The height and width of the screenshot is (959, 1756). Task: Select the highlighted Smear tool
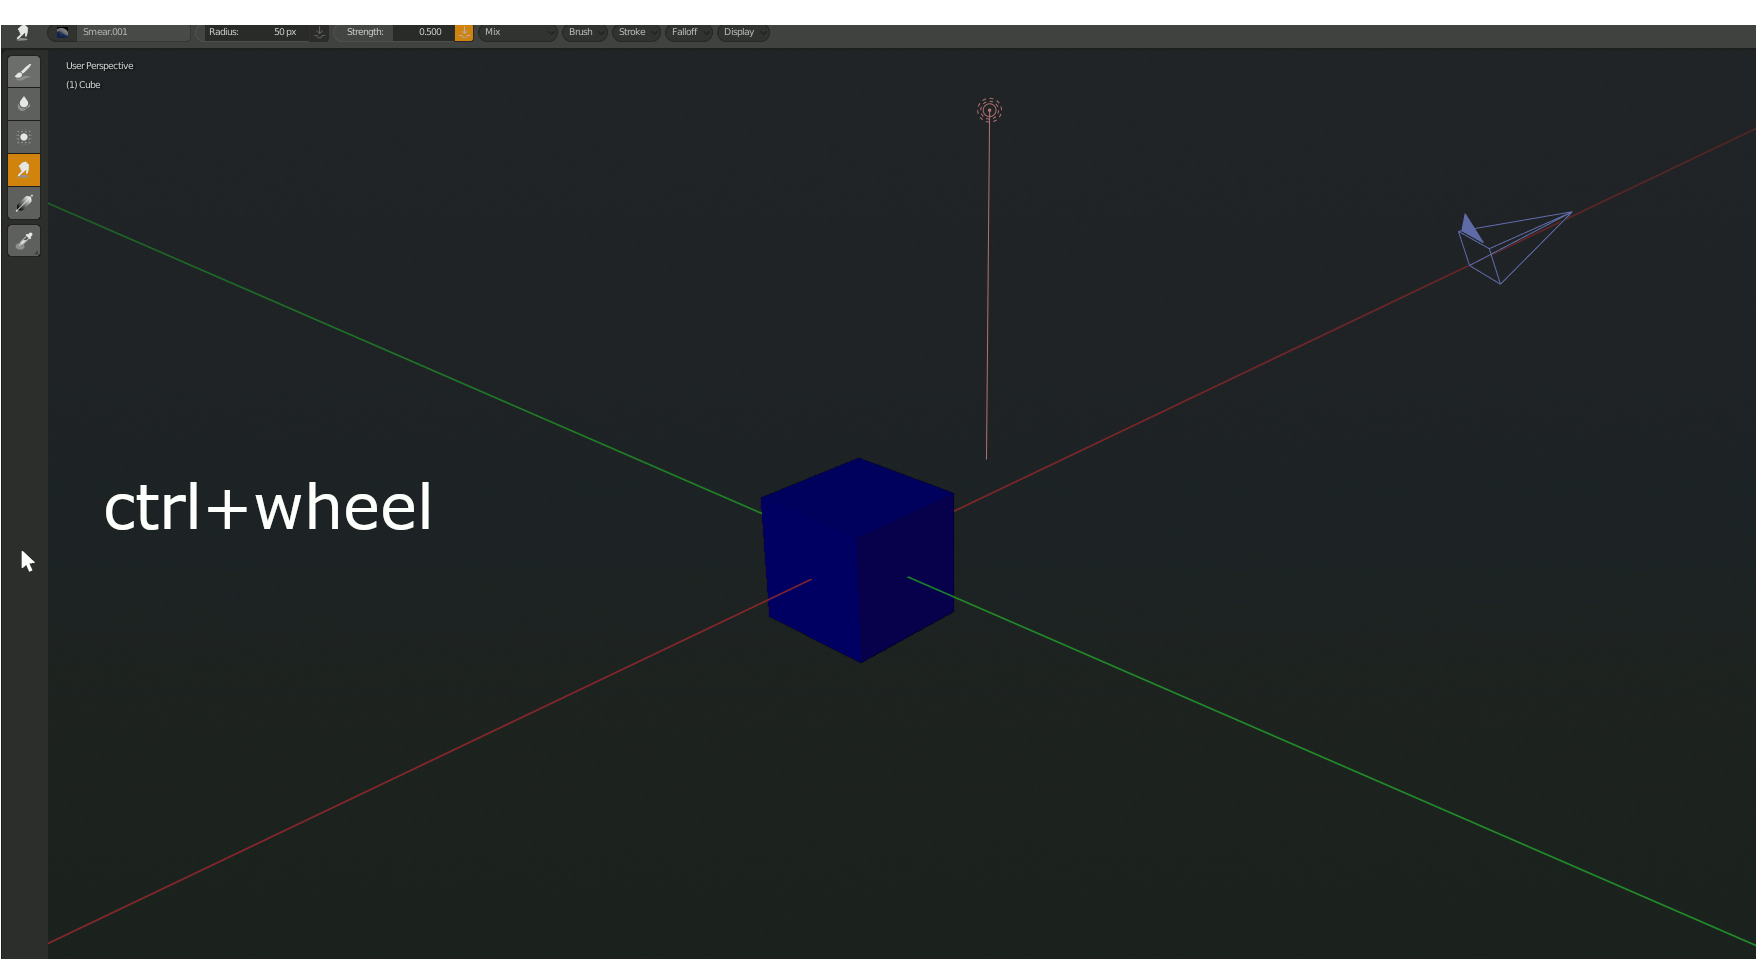24,170
